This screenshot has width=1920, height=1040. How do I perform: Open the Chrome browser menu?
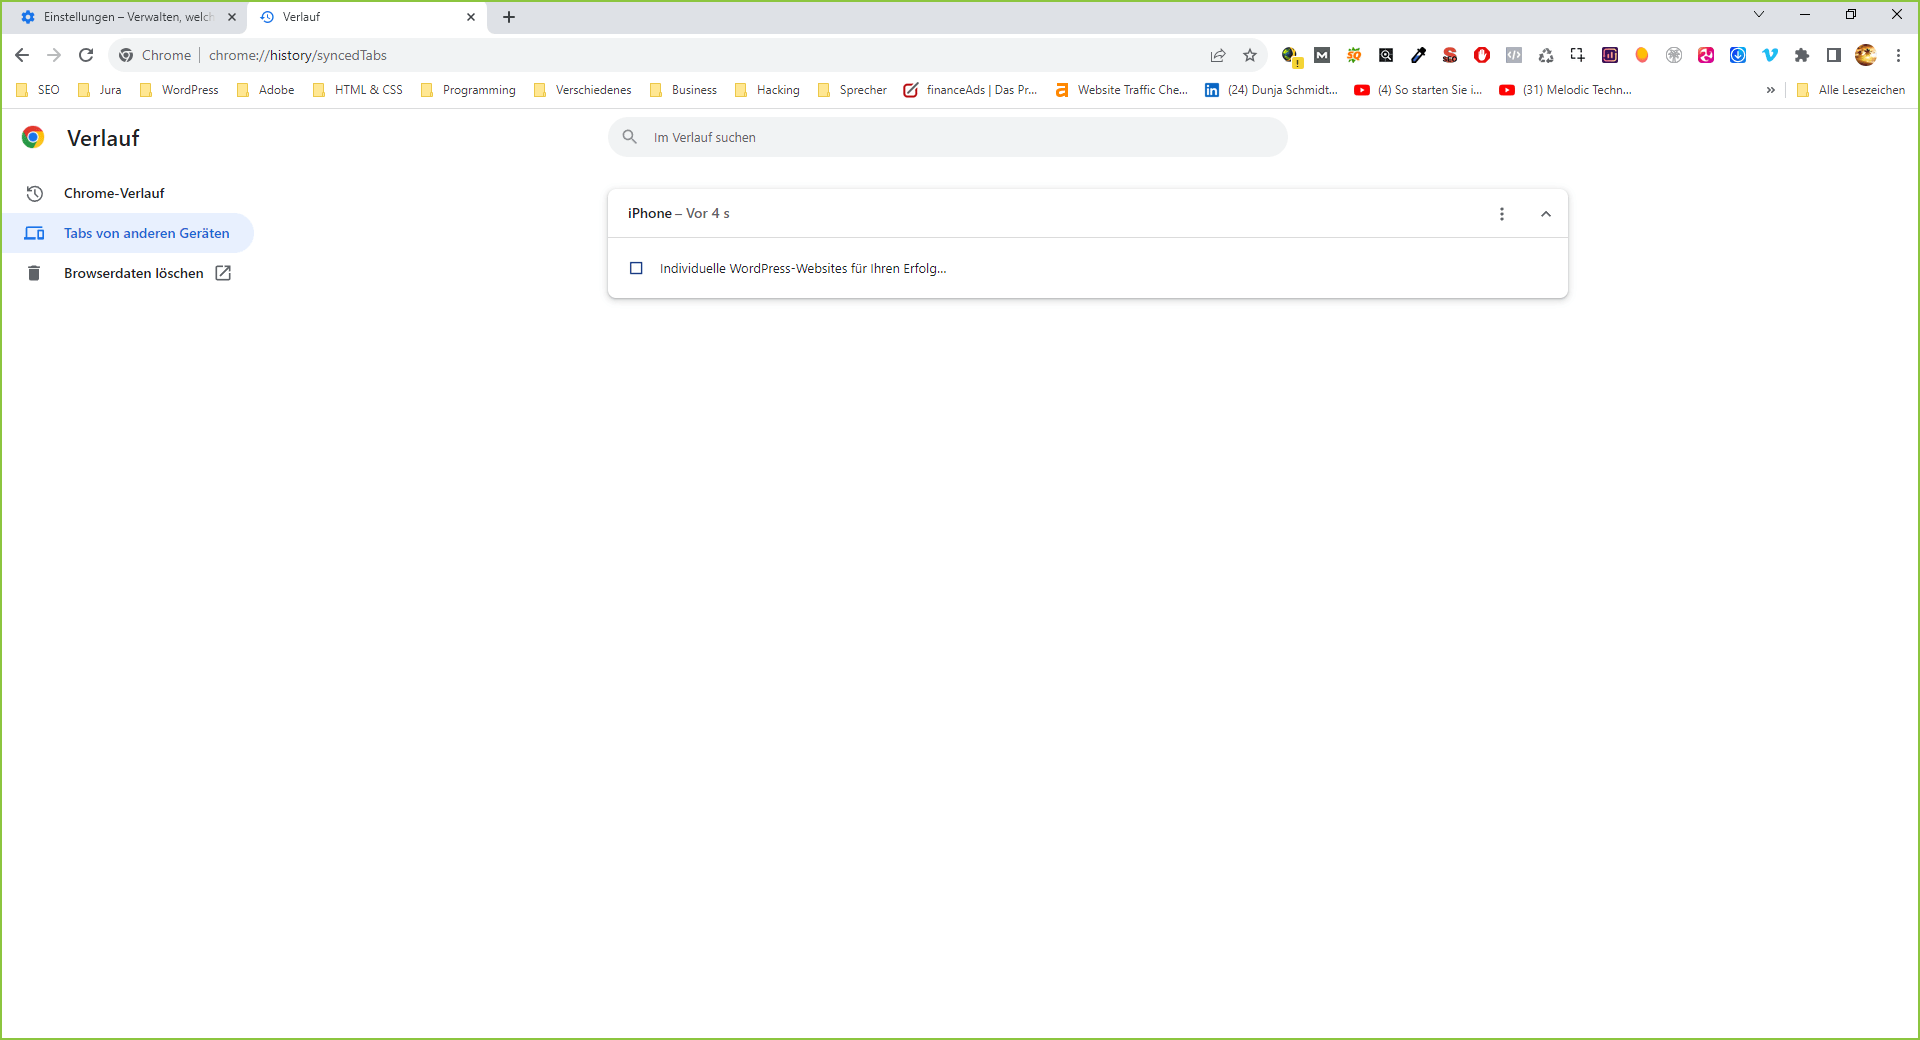click(x=1898, y=55)
